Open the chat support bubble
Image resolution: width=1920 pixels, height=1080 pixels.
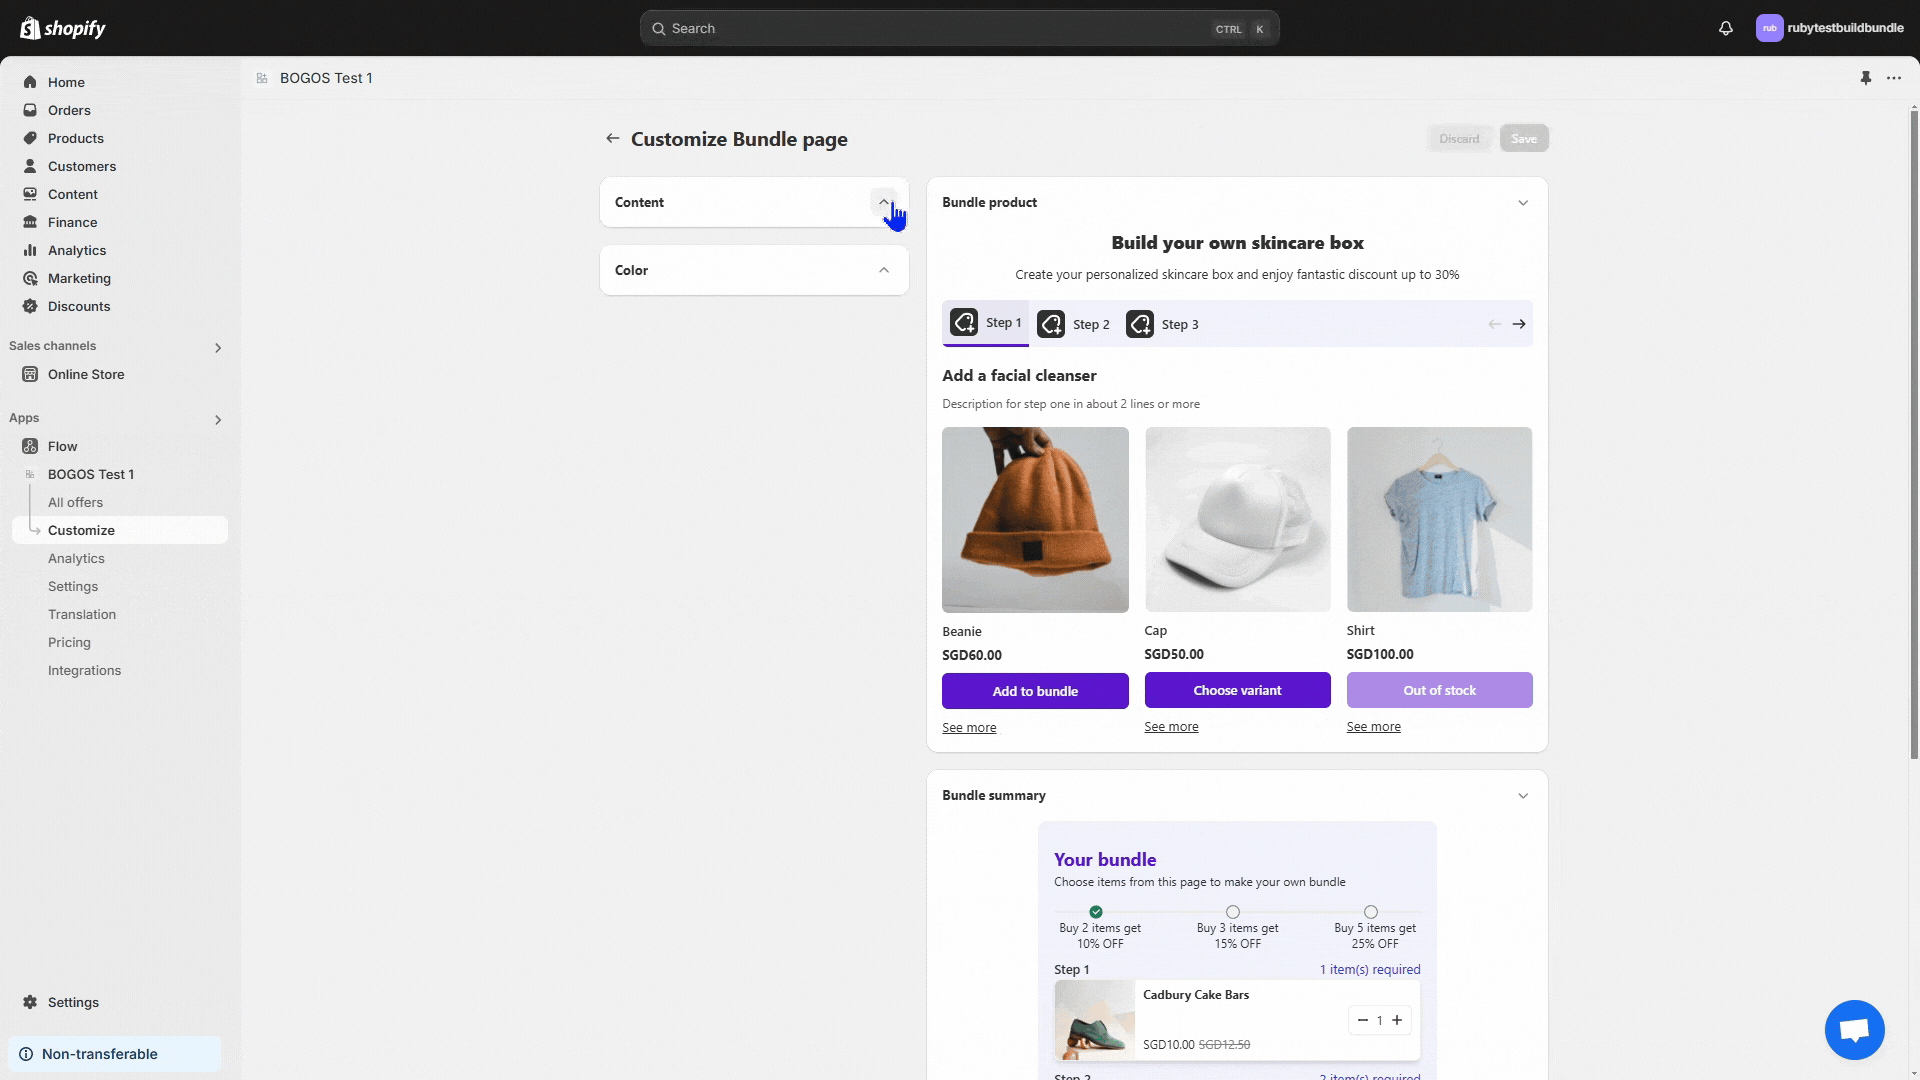click(x=1854, y=1029)
